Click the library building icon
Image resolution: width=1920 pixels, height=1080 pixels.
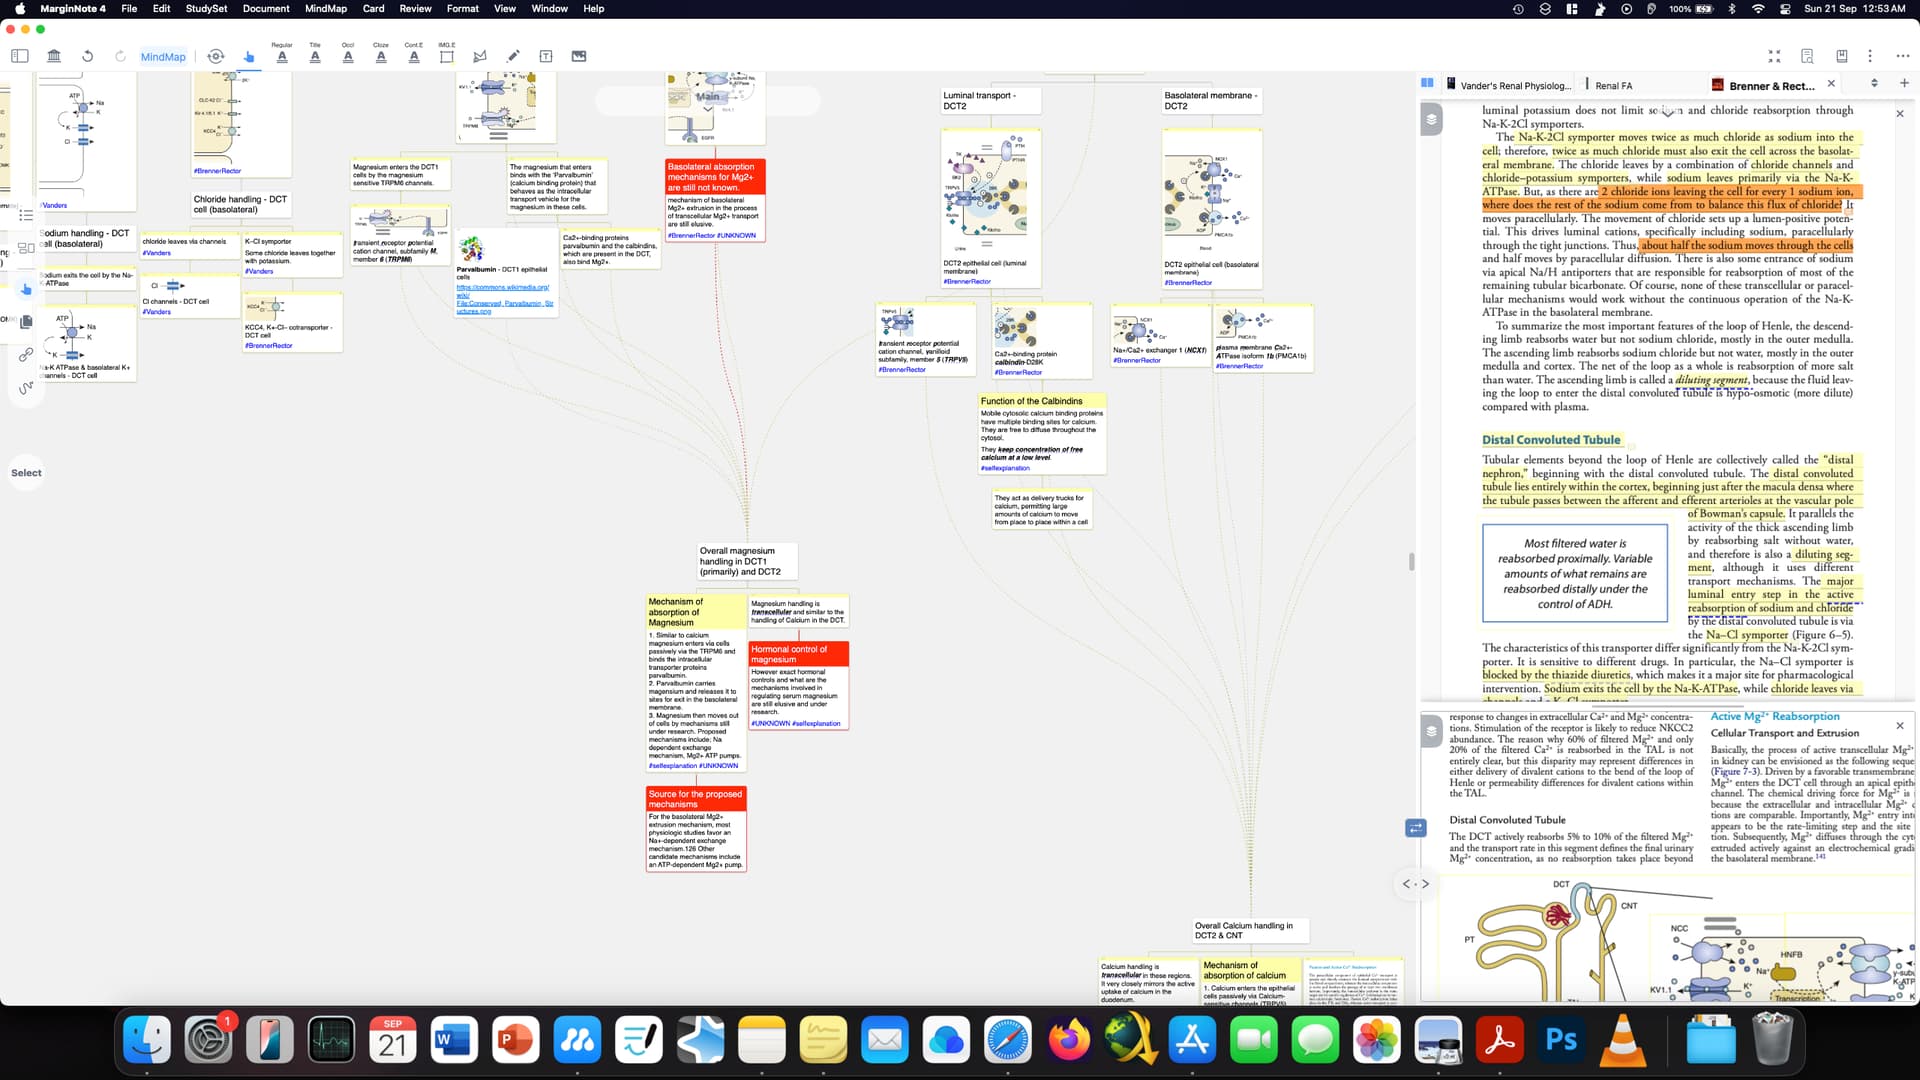[54, 56]
